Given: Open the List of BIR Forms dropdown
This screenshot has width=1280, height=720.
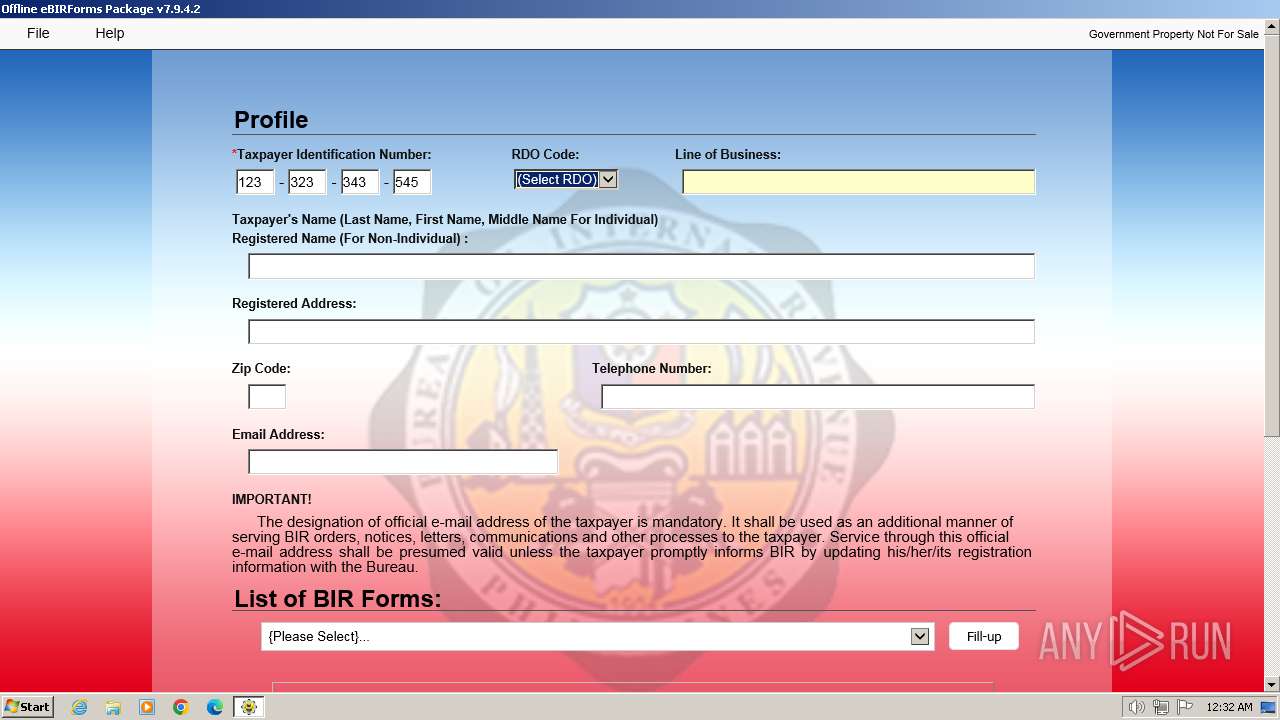Looking at the screenshot, I should click(598, 636).
